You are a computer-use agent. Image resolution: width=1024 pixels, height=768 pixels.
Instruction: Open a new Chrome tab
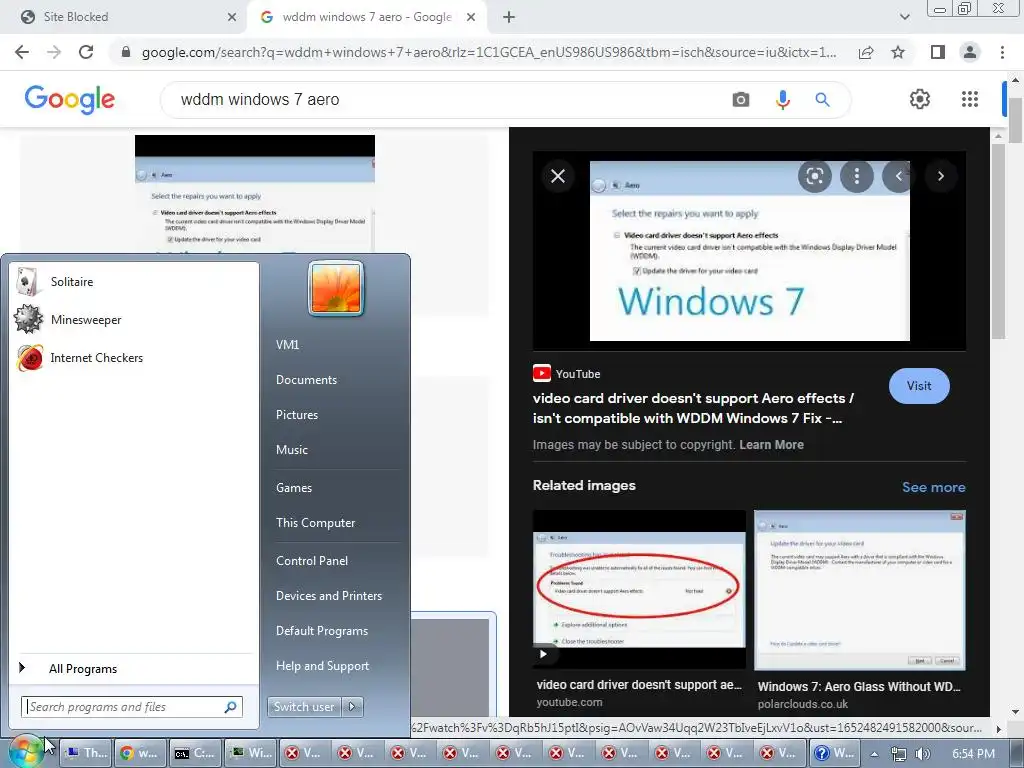(x=509, y=17)
